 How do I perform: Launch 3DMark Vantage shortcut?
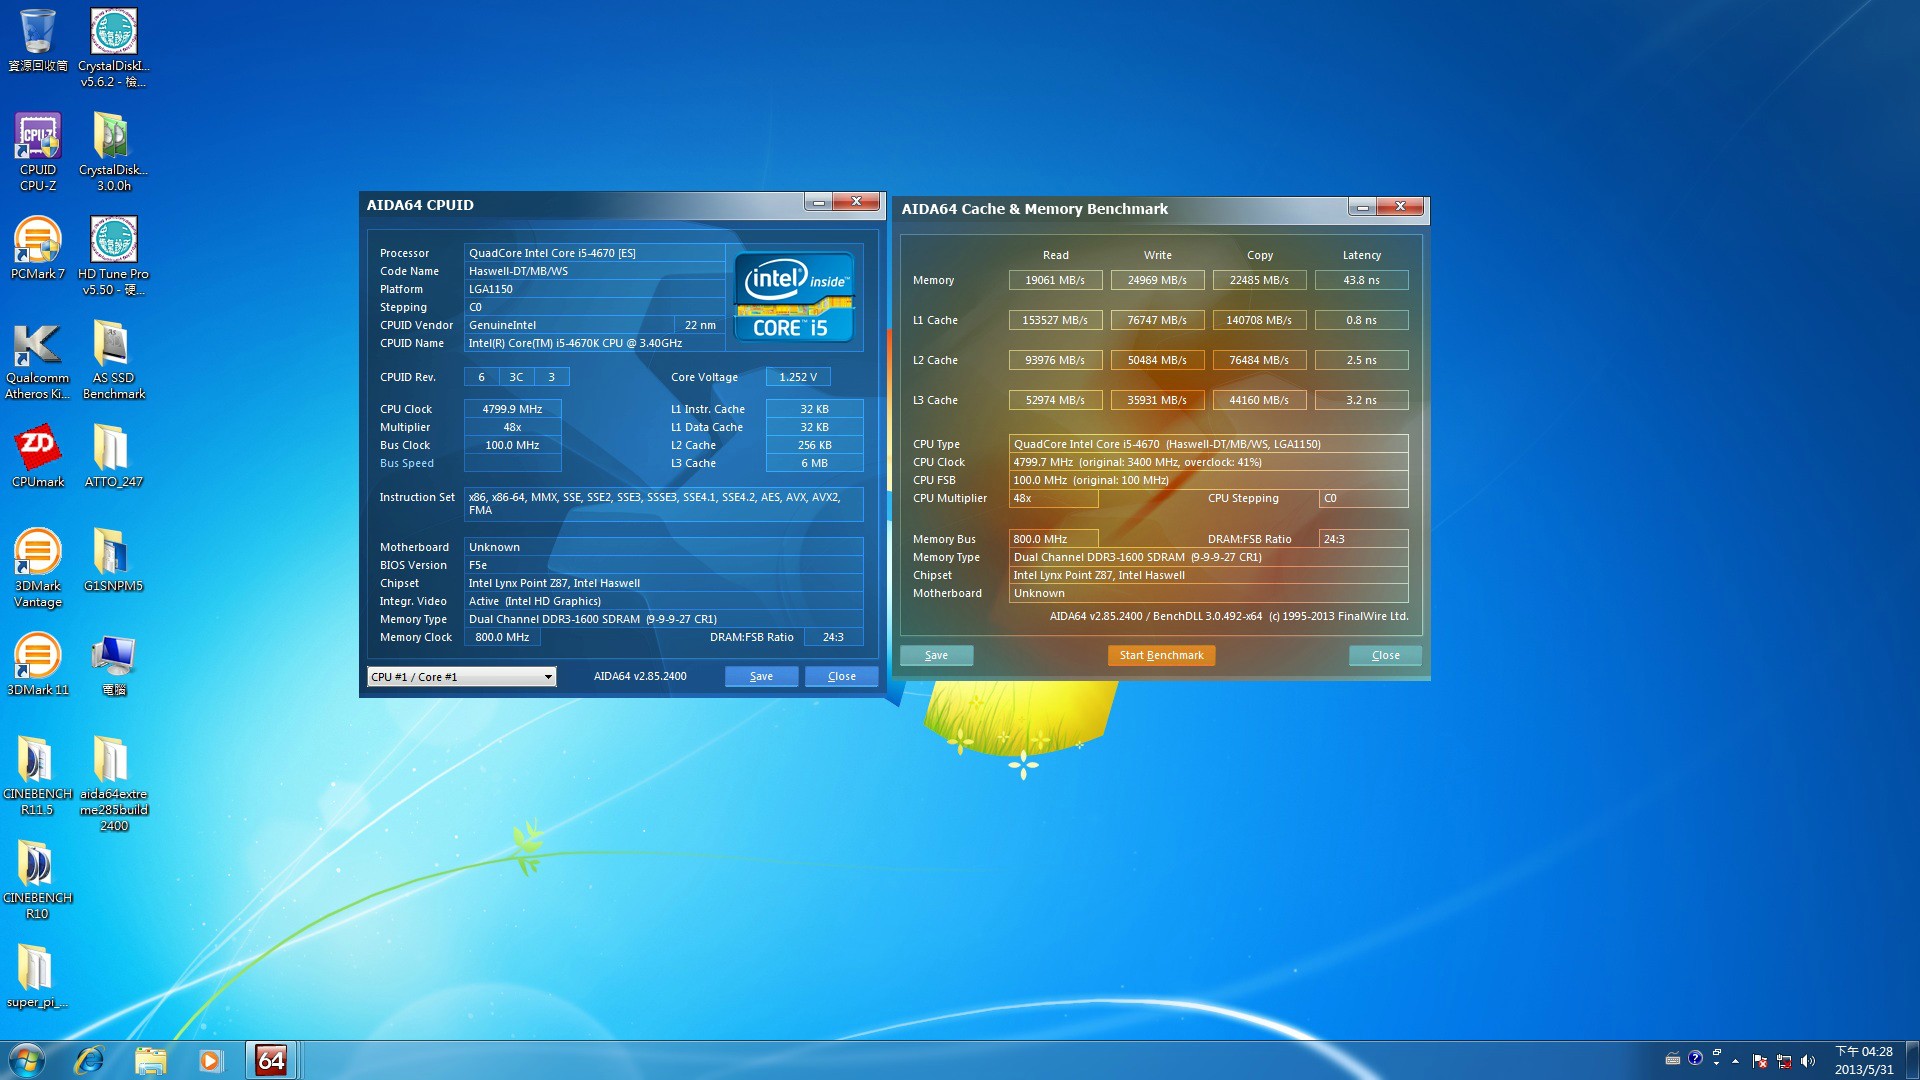pos(38,568)
